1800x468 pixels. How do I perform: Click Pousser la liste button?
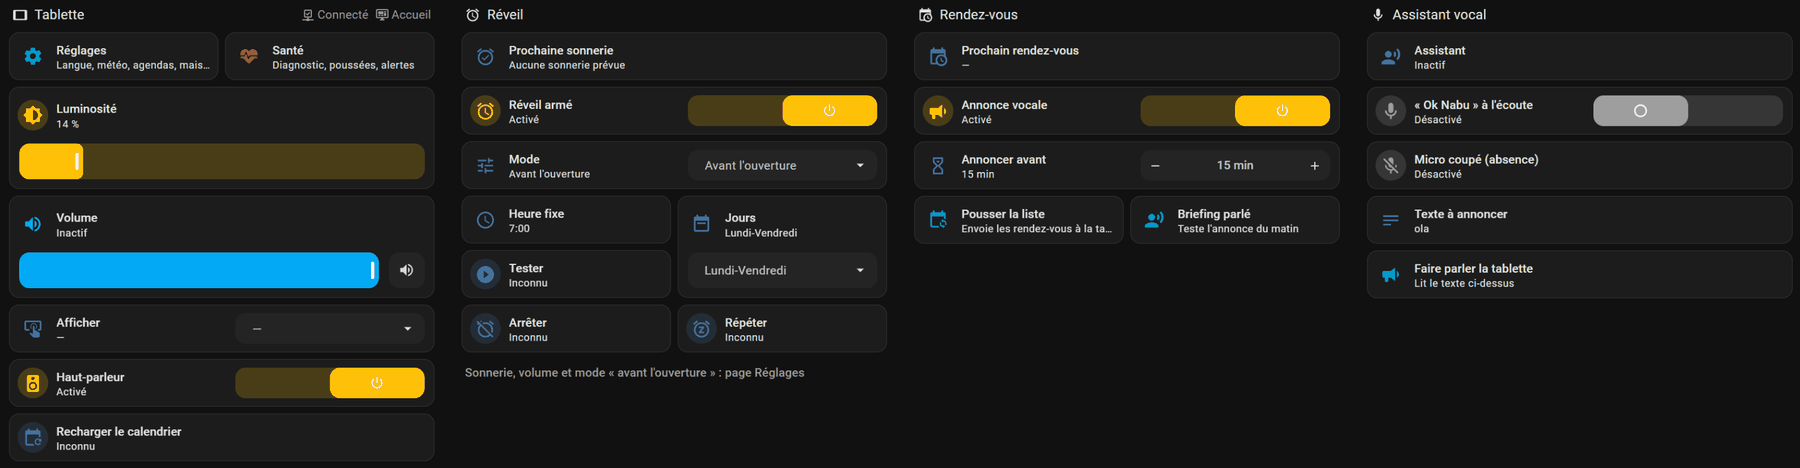pos(1018,220)
